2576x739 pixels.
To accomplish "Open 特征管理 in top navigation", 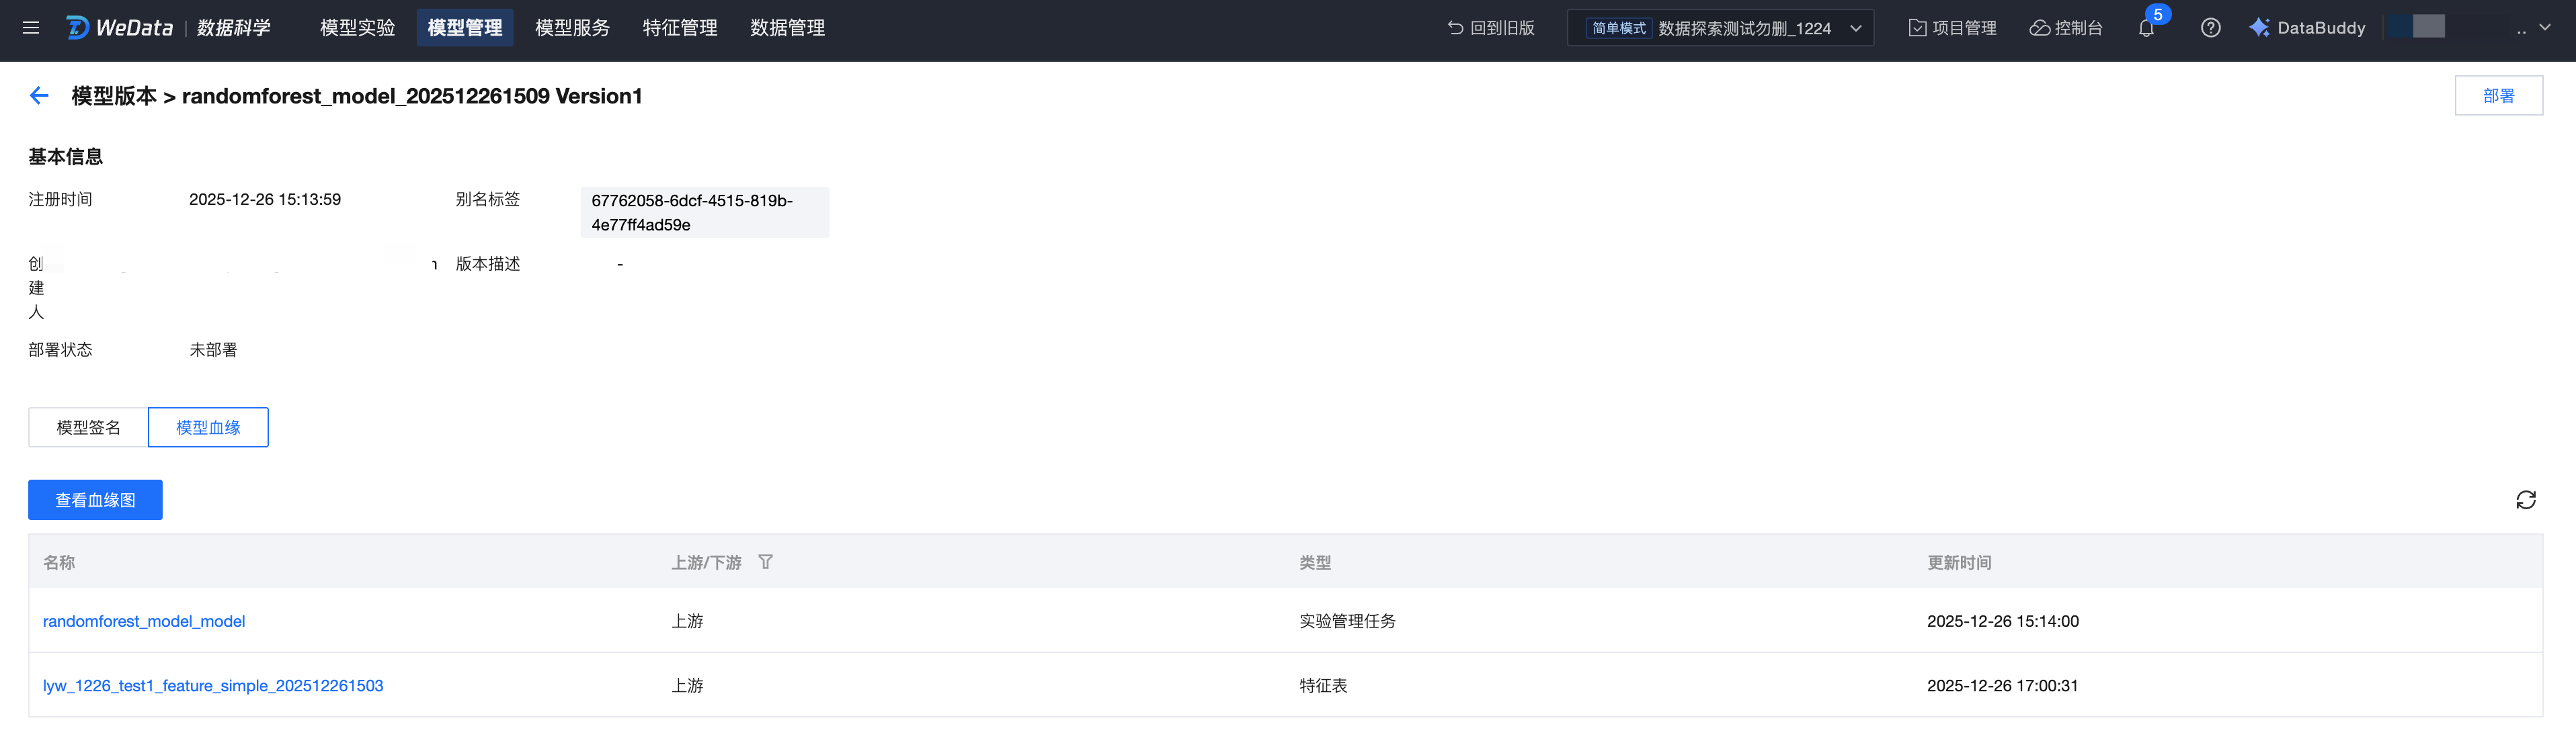I will coord(680,28).
